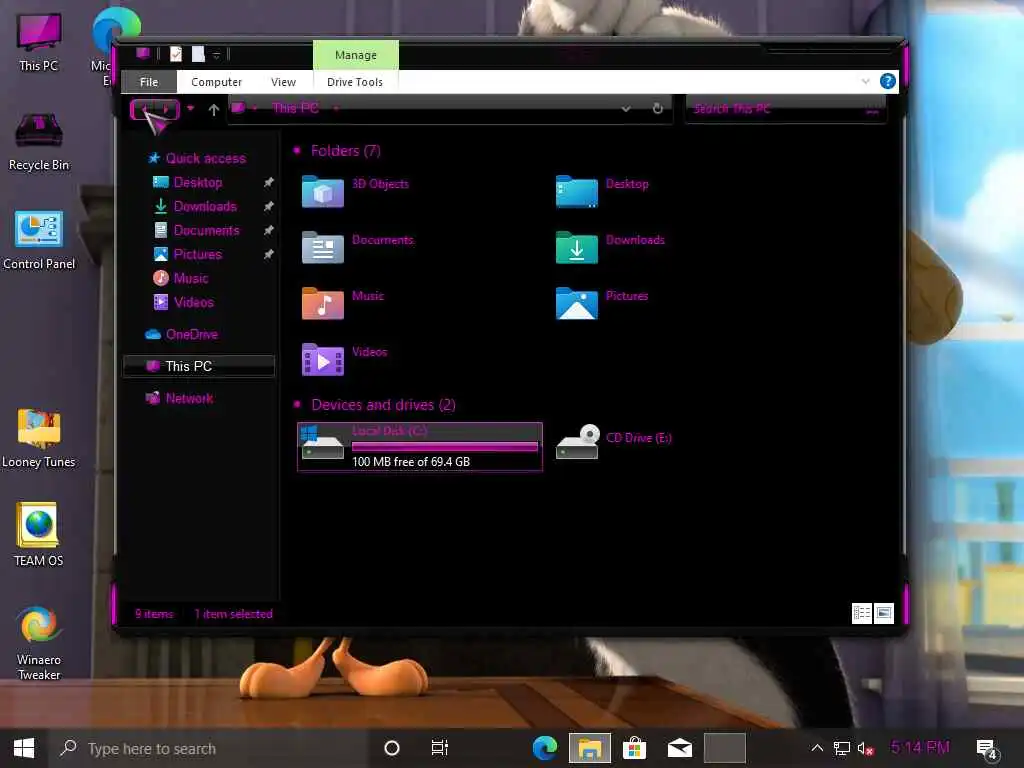Open the Music folder icon in main pane

(x=323, y=304)
